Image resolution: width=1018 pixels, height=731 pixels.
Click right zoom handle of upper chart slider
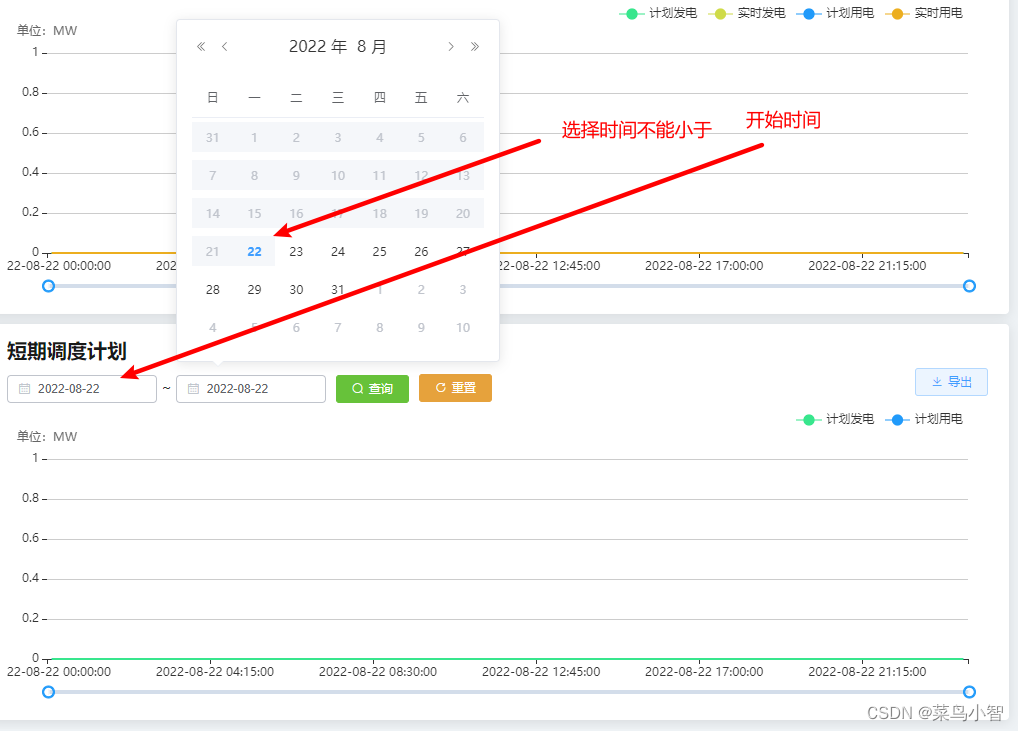969,286
